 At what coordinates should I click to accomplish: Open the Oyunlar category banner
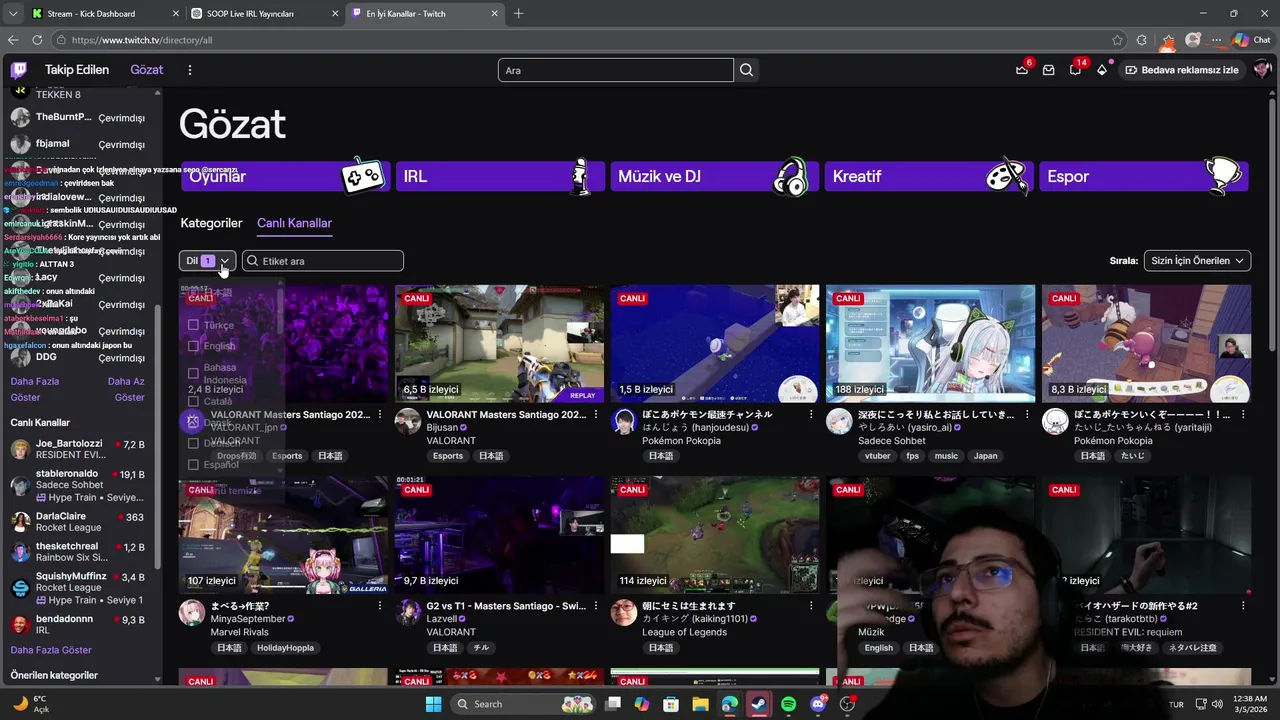click(286, 176)
